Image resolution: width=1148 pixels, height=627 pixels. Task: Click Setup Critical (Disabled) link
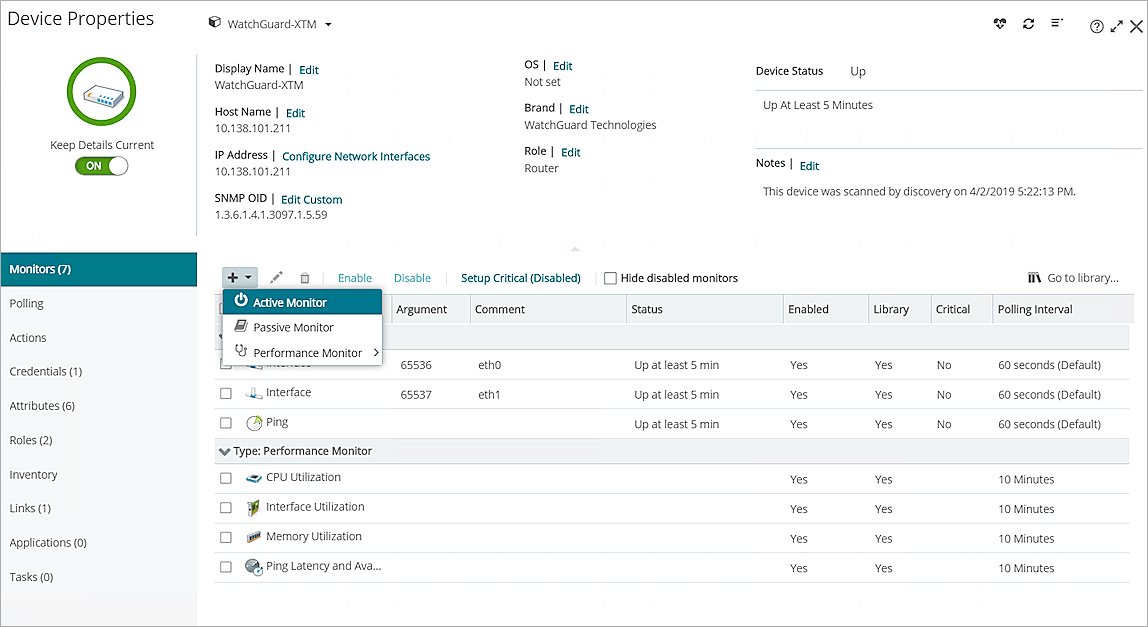click(520, 278)
